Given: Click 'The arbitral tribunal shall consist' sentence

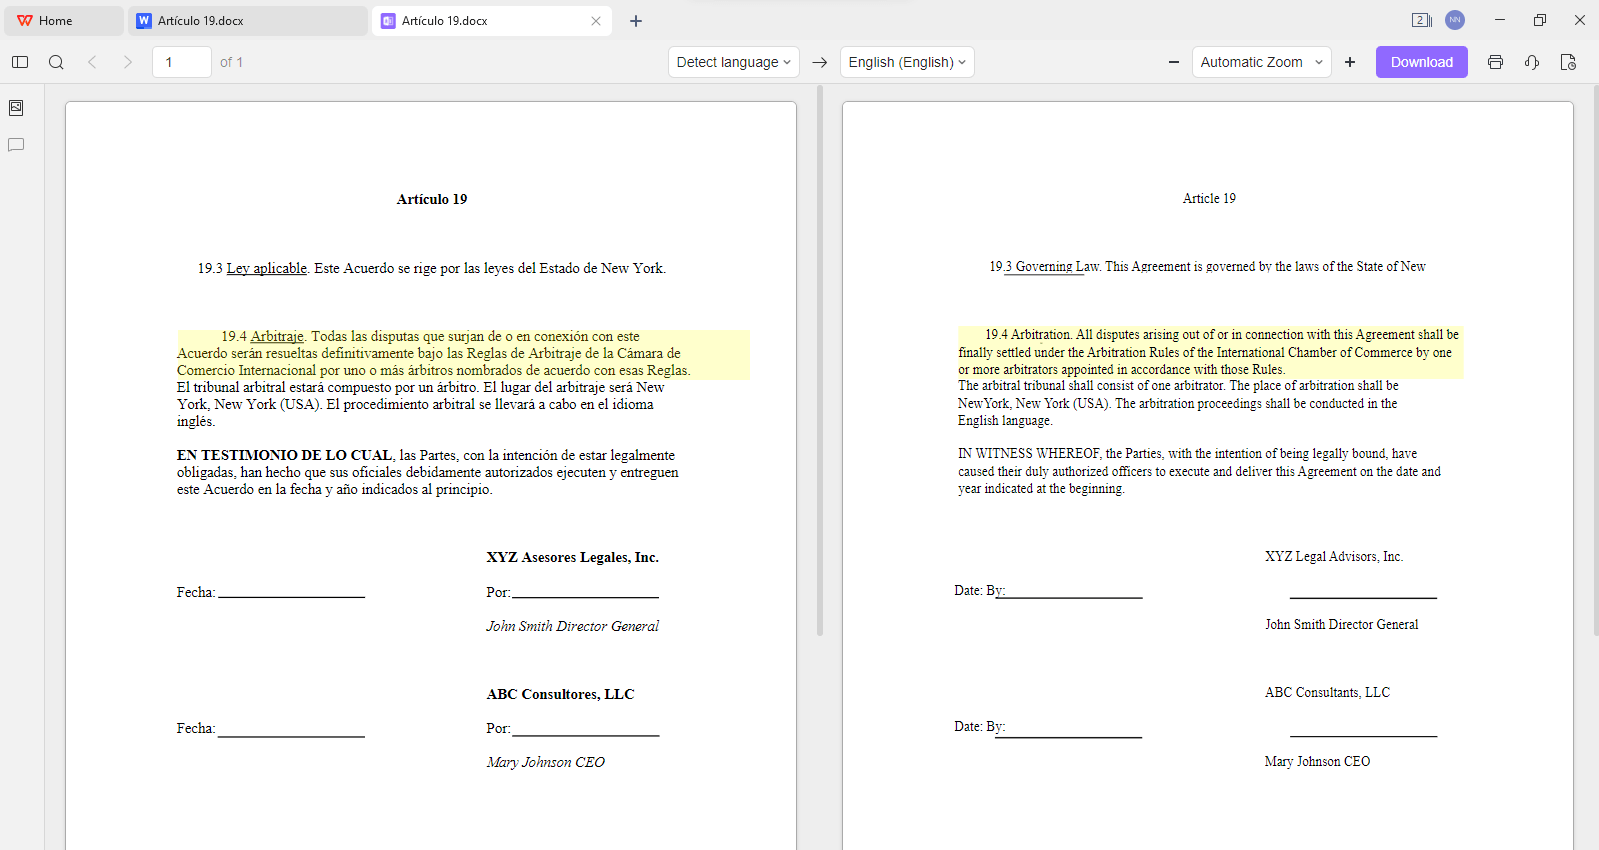Looking at the screenshot, I should (1092, 386).
